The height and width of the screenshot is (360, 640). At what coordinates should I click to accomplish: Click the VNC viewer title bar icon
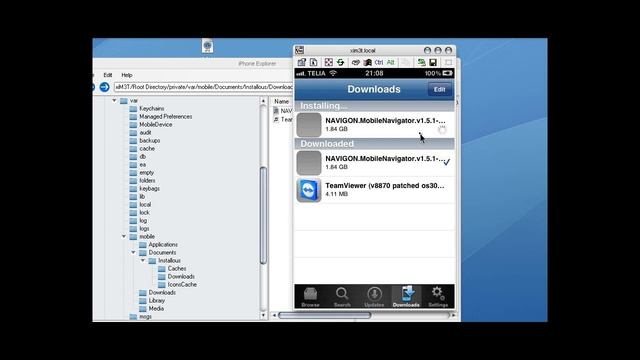pyautogui.click(x=300, y=50)
